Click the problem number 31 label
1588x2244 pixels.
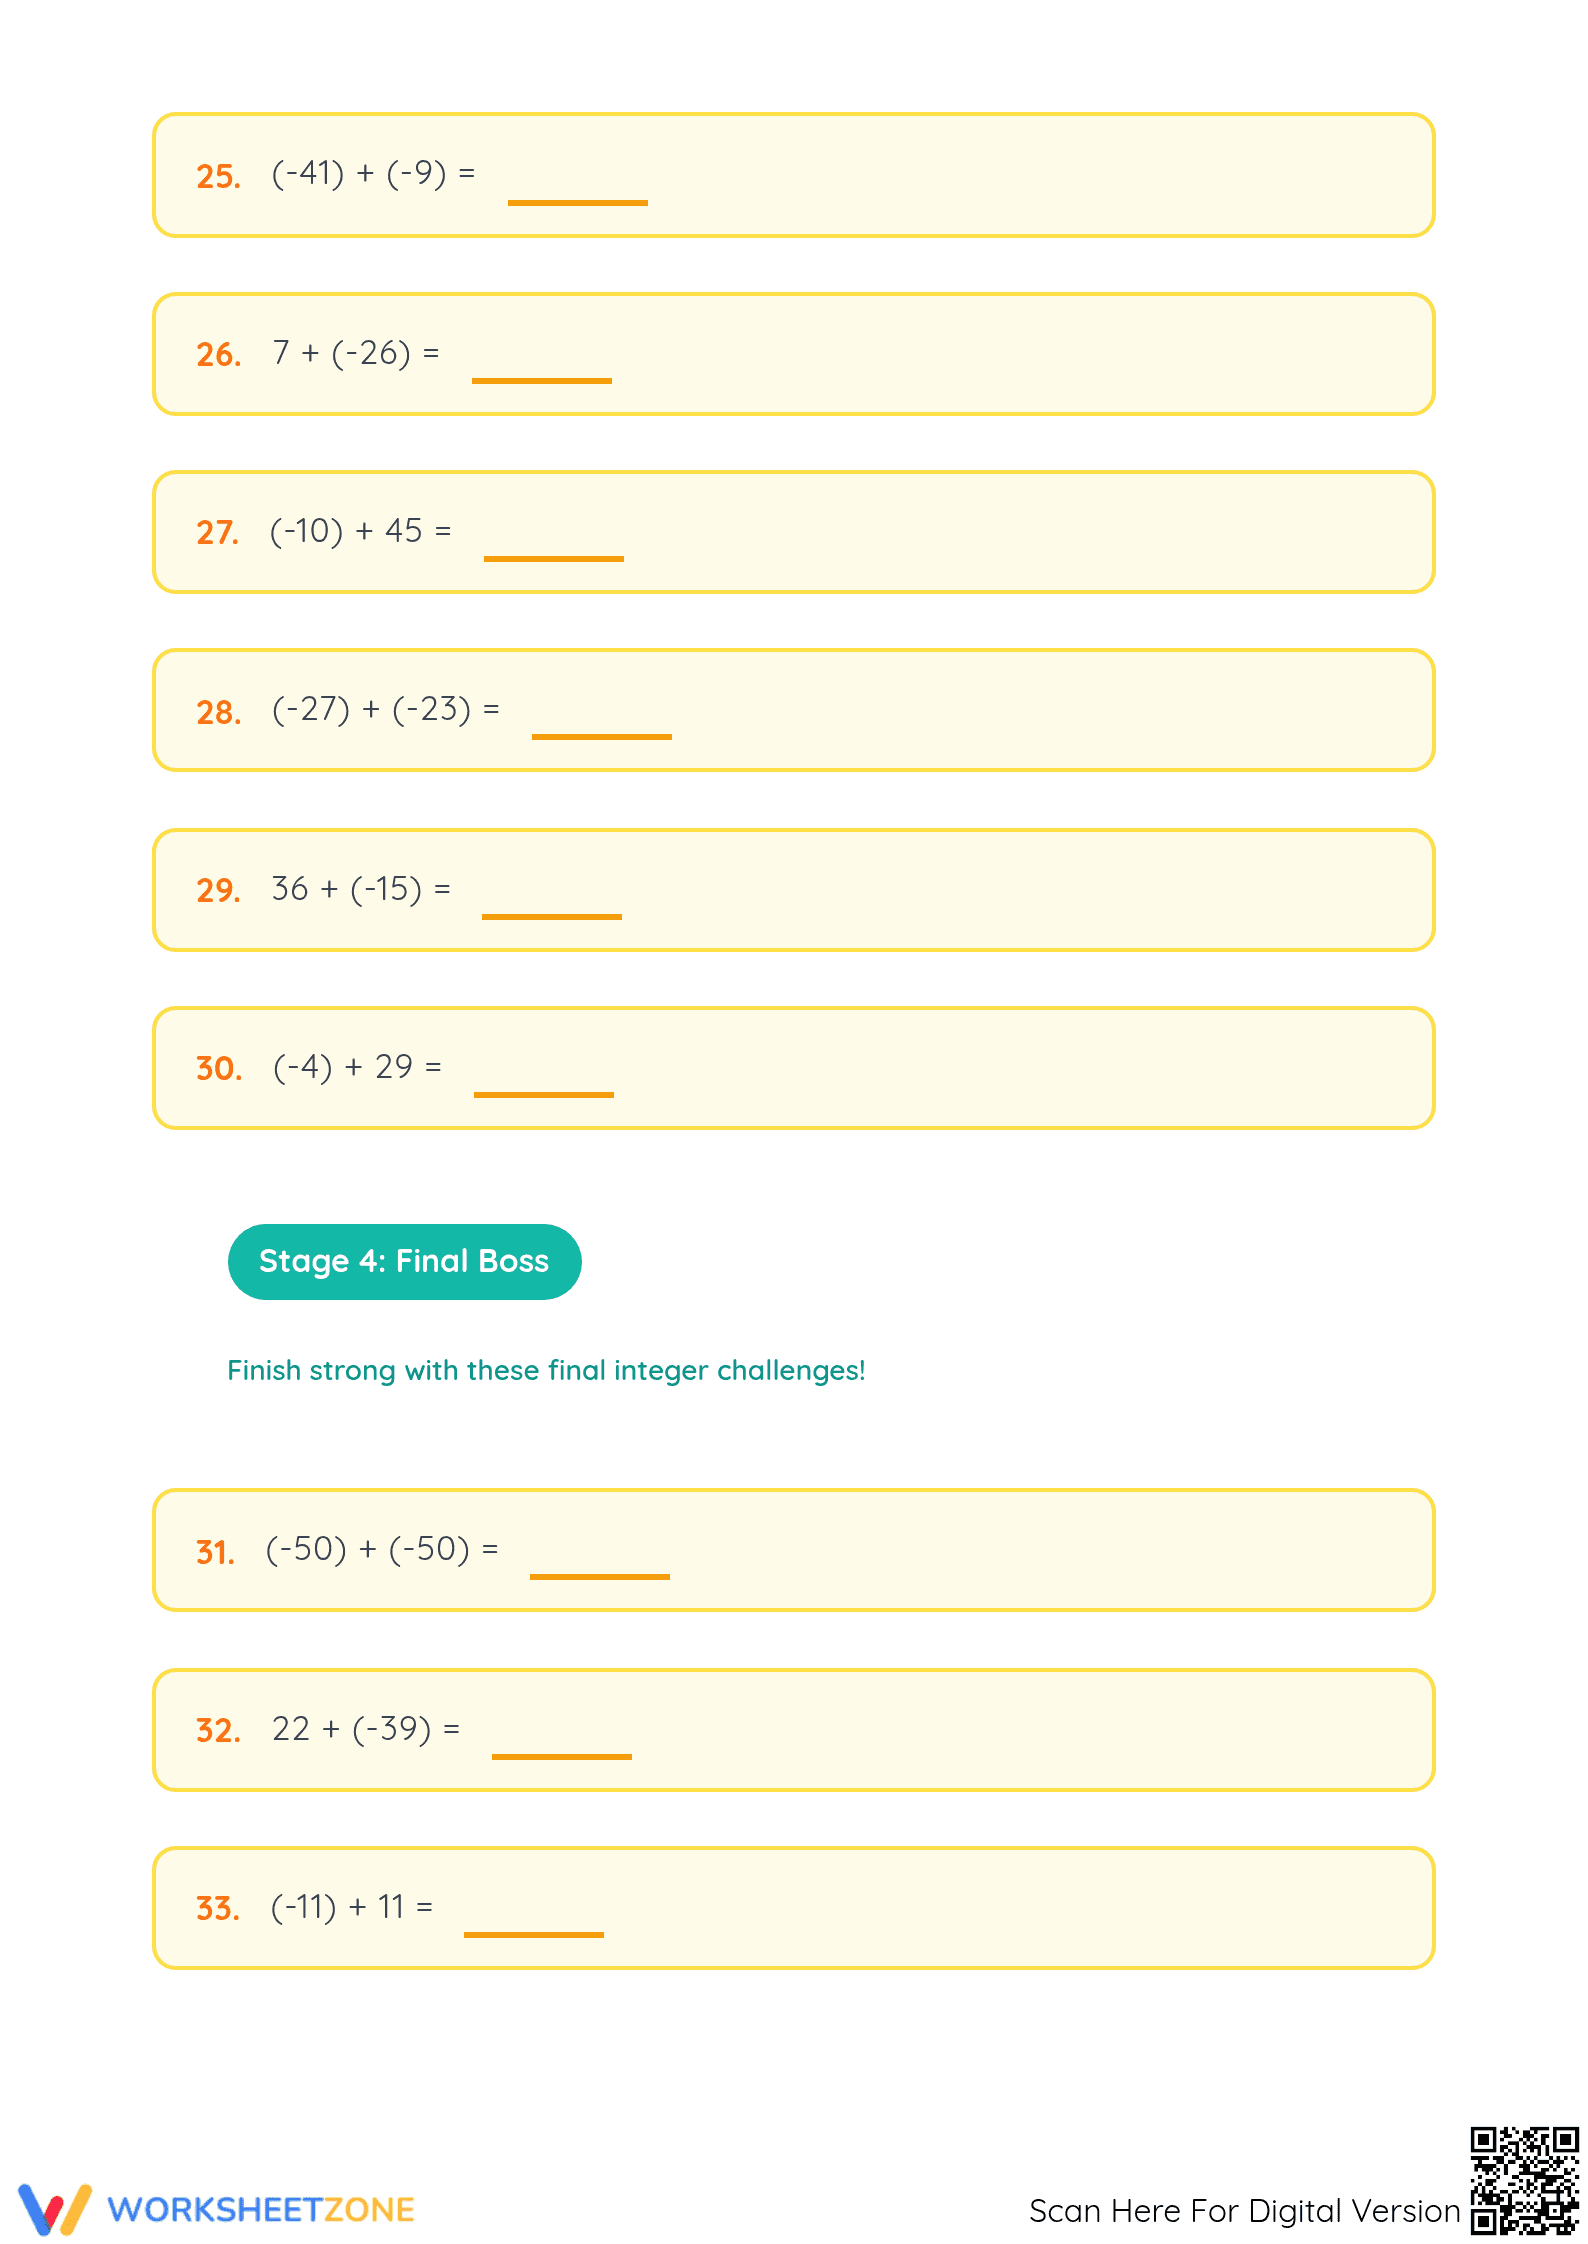tap(216, 1552)
